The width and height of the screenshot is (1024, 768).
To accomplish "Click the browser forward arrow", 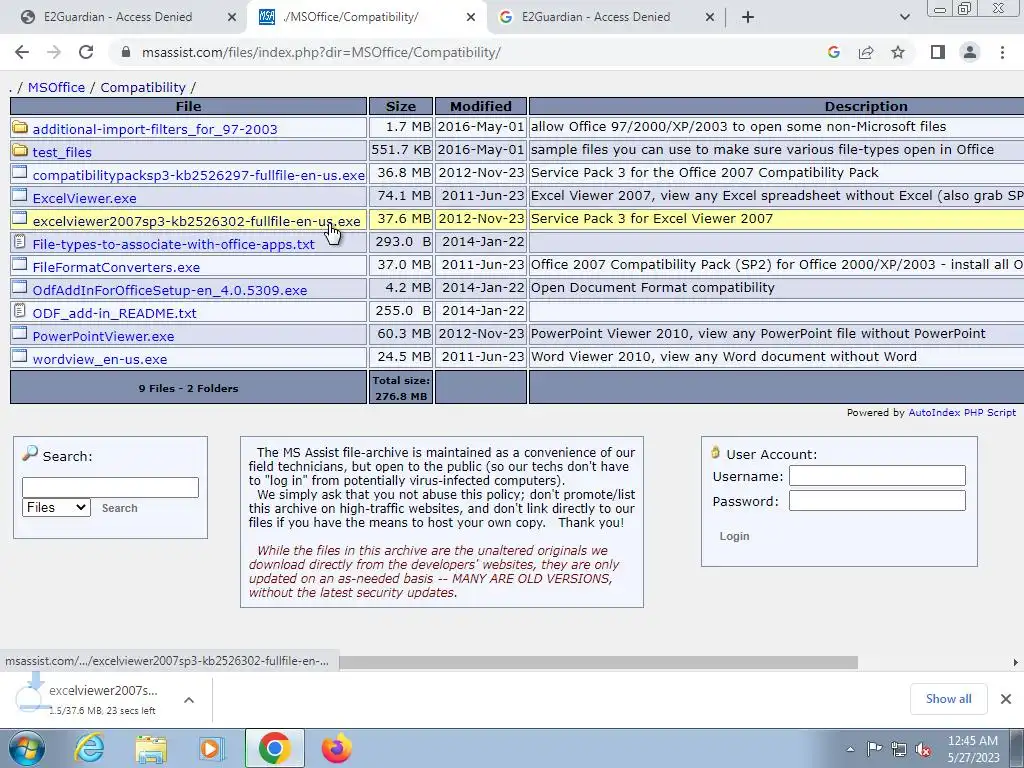I will [x=54, y=52].
